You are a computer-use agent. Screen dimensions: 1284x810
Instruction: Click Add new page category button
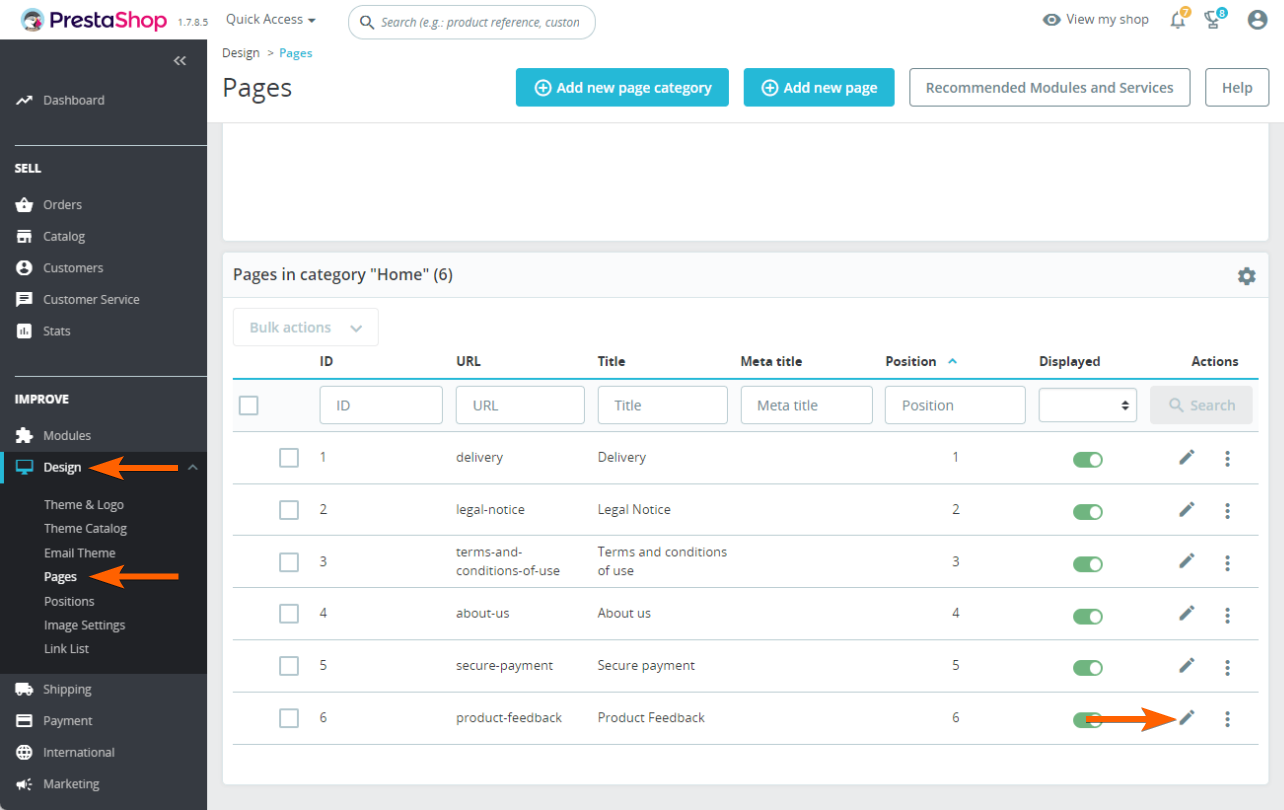point(622,88)
